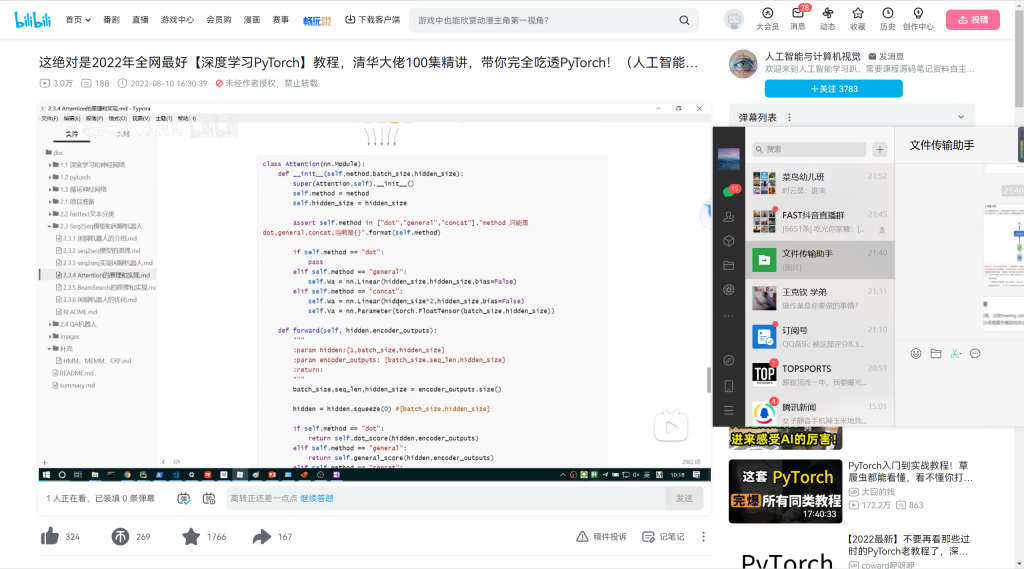Viewport: 1024px width, 569px height.
Task: Click the 记笔记 notes button
Action: [663, 536]
